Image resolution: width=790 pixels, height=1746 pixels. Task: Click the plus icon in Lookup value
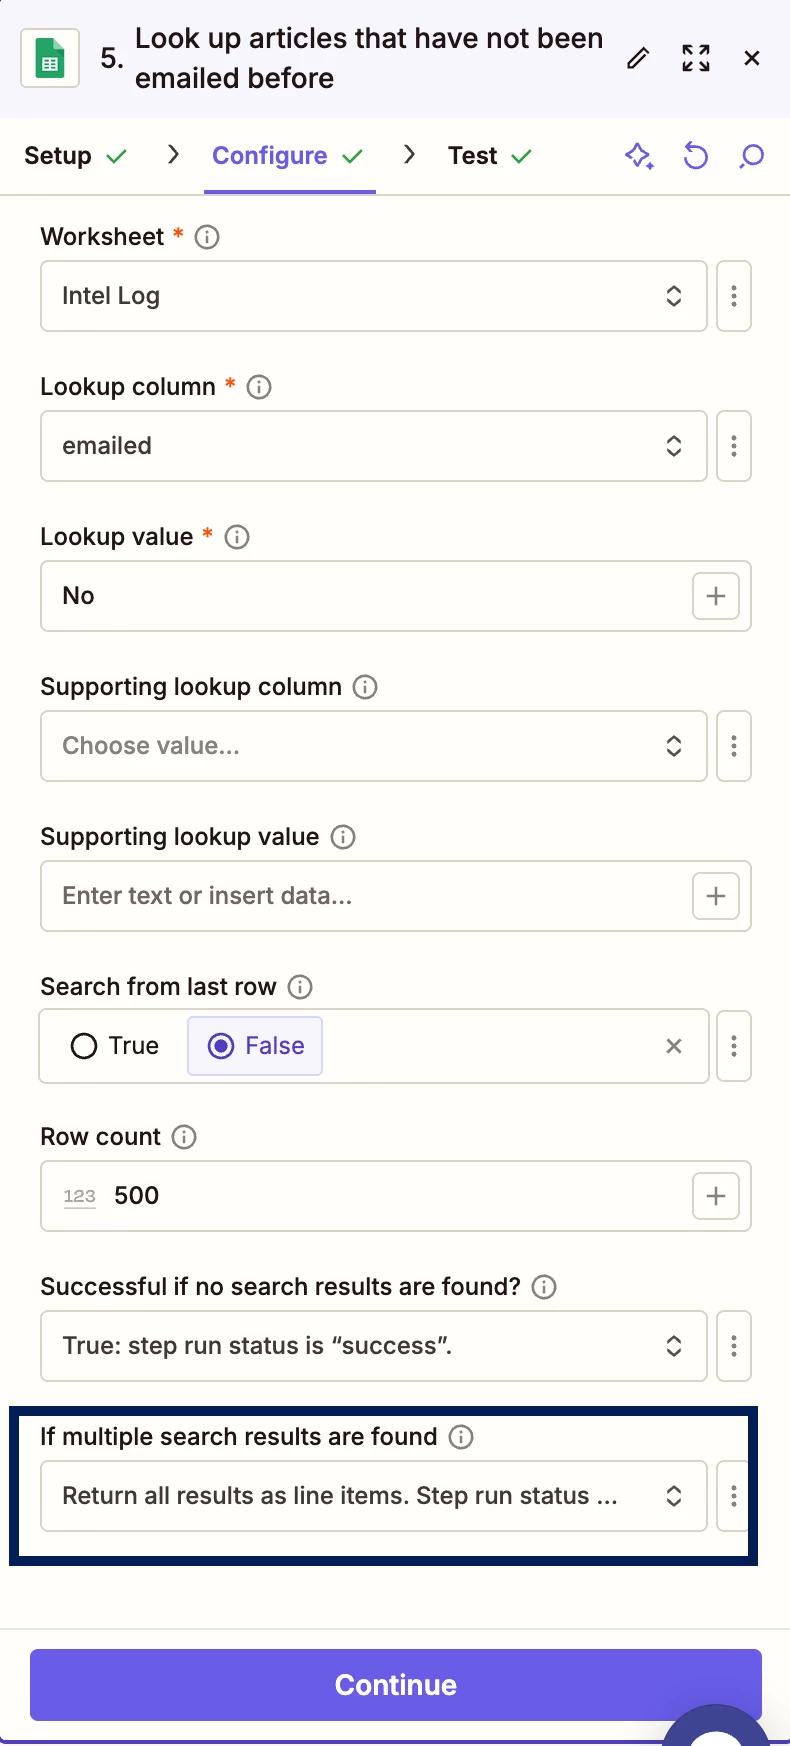[x=716, y=596]
